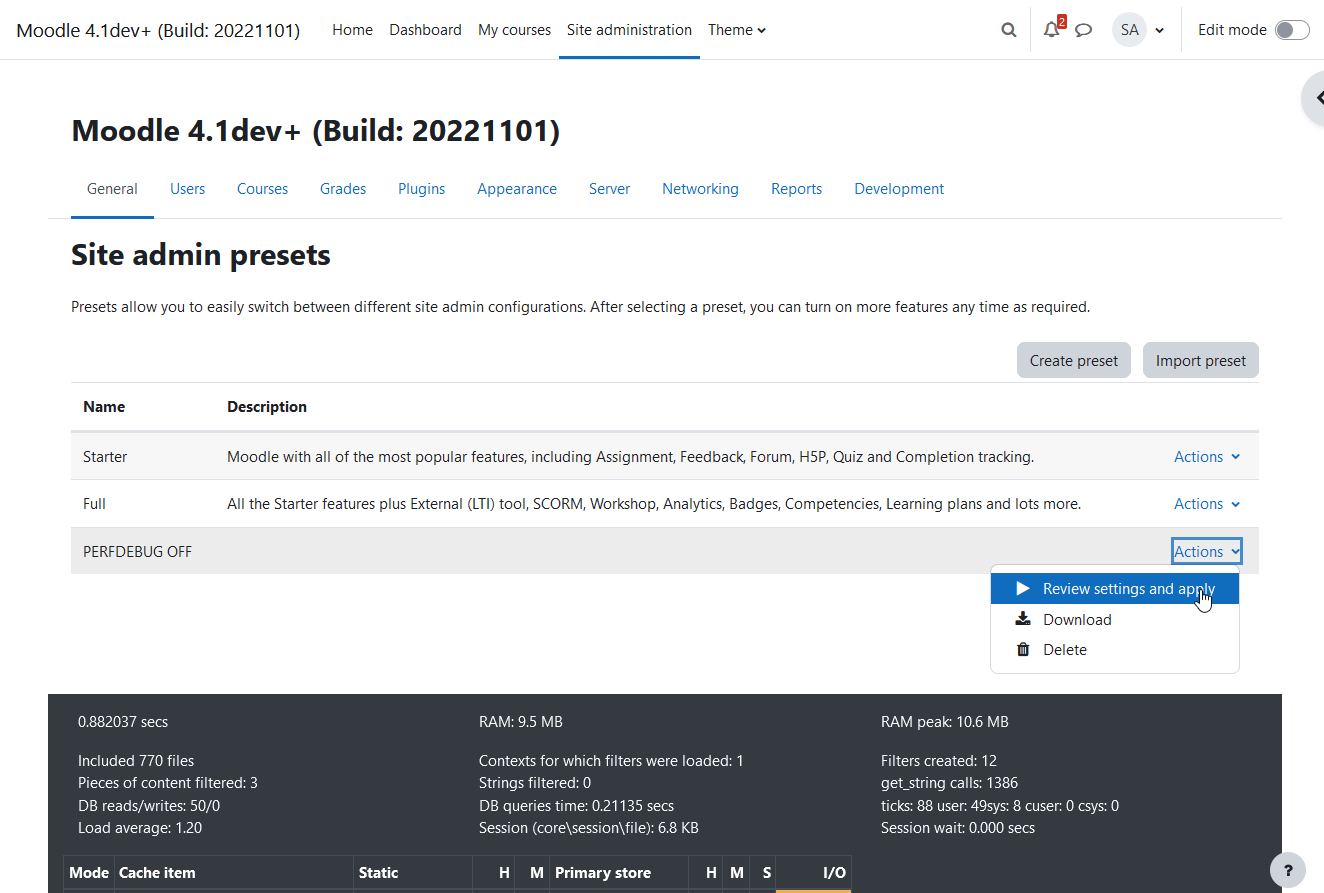Switch to the Courses tab
Image resolution: width=1324 pixels, height=893 pixels.
[262, 188]
